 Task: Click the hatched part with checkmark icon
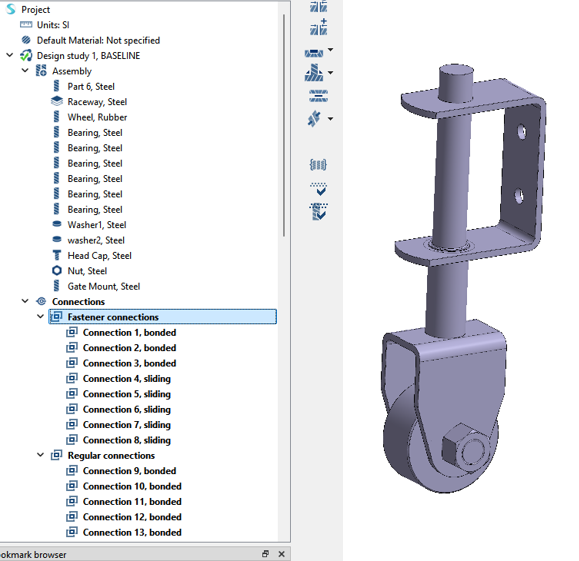coord(318,211)
